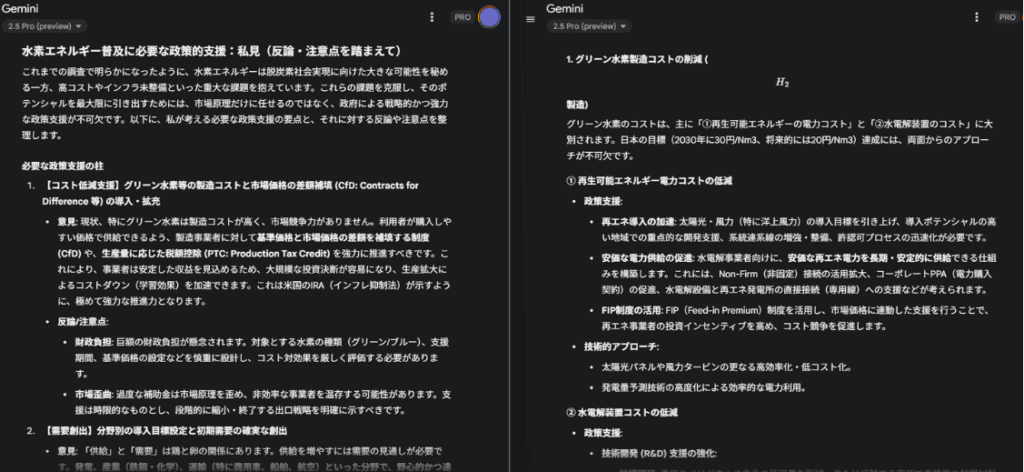Open three-dot options menu in left Gemini window

(x=432, y=18)
